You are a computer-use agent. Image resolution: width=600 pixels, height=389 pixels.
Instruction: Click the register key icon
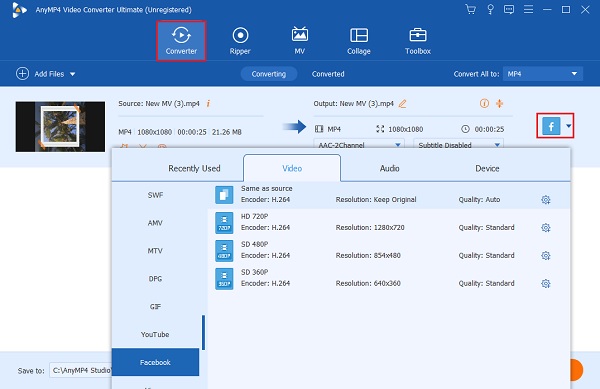click(490, 9)
